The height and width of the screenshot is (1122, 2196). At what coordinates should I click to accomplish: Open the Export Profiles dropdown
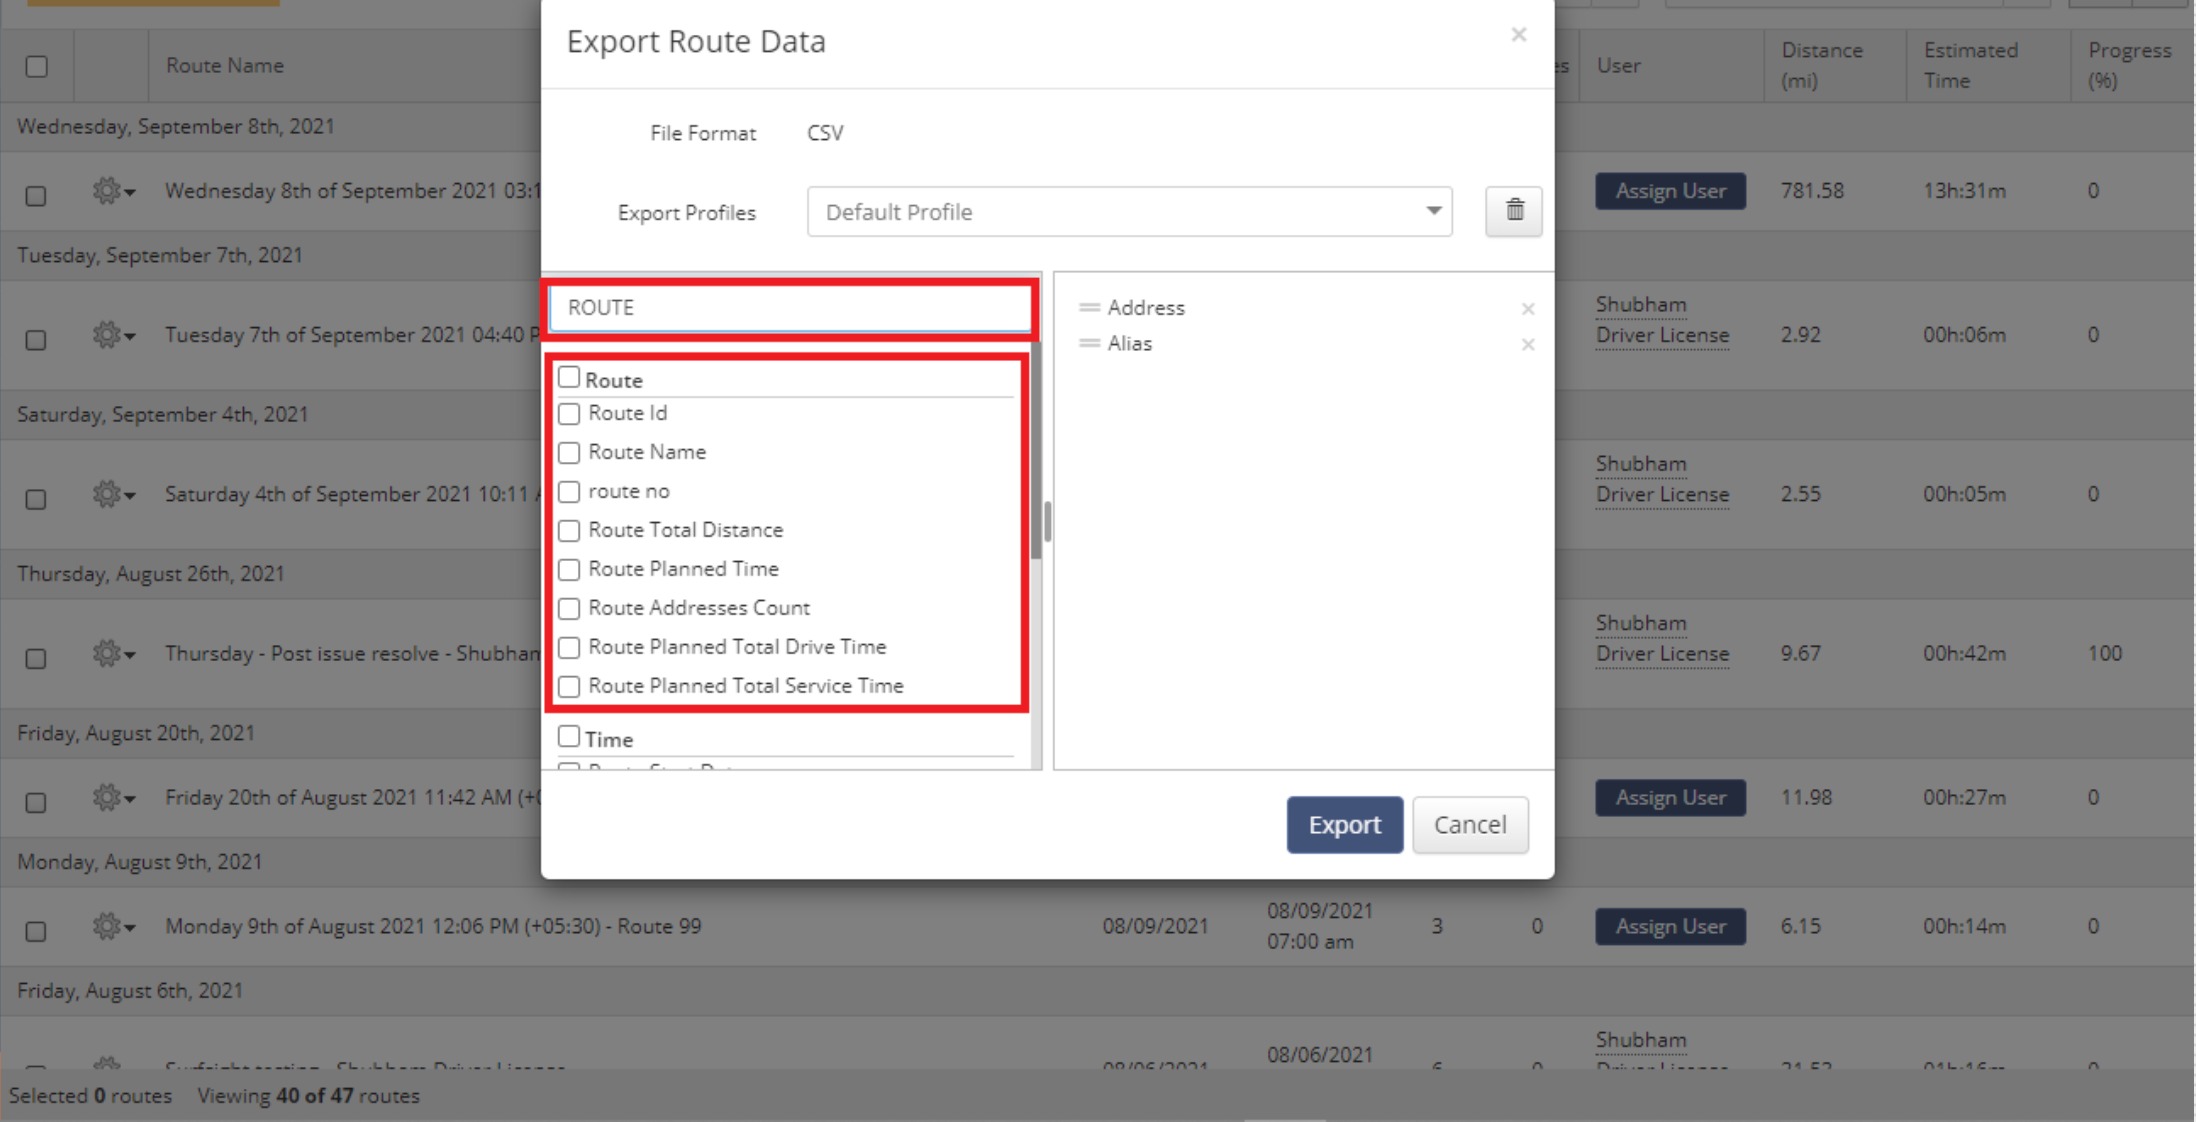(1129, 212)
